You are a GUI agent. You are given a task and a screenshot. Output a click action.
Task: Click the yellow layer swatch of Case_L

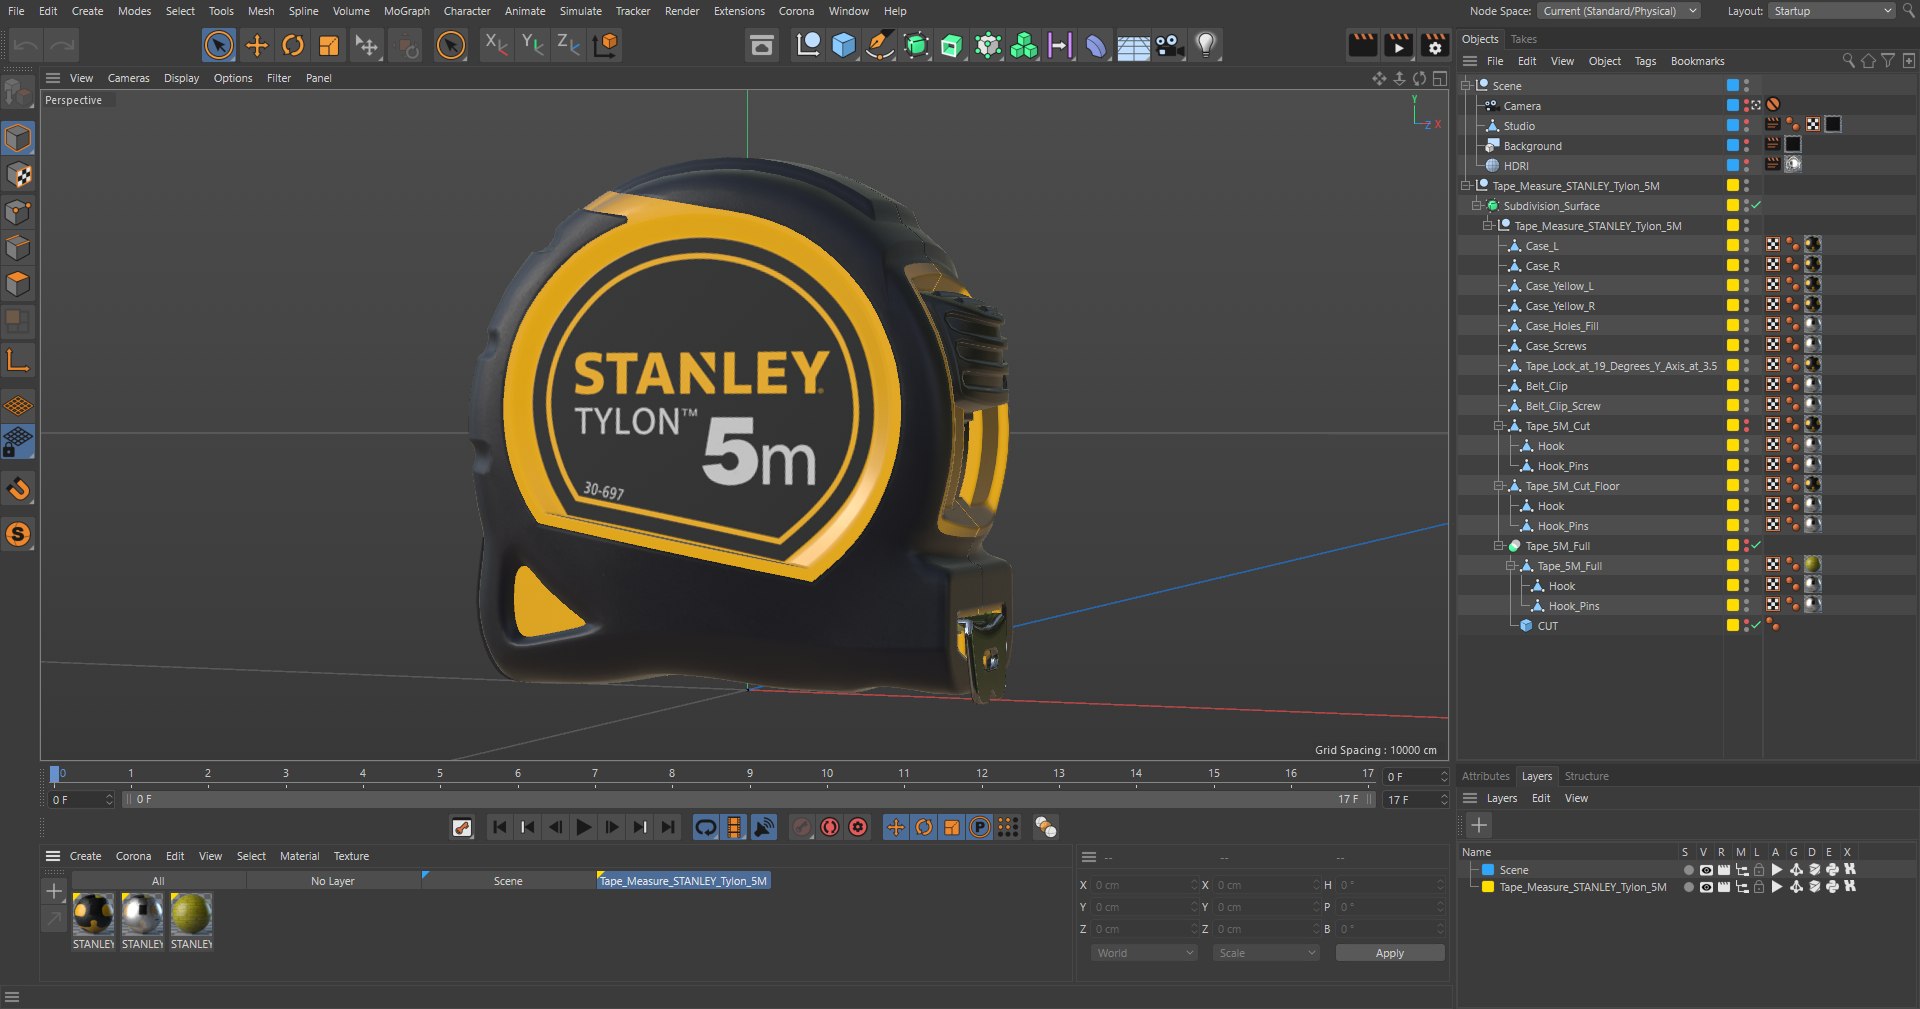(x=1732, y=245)
